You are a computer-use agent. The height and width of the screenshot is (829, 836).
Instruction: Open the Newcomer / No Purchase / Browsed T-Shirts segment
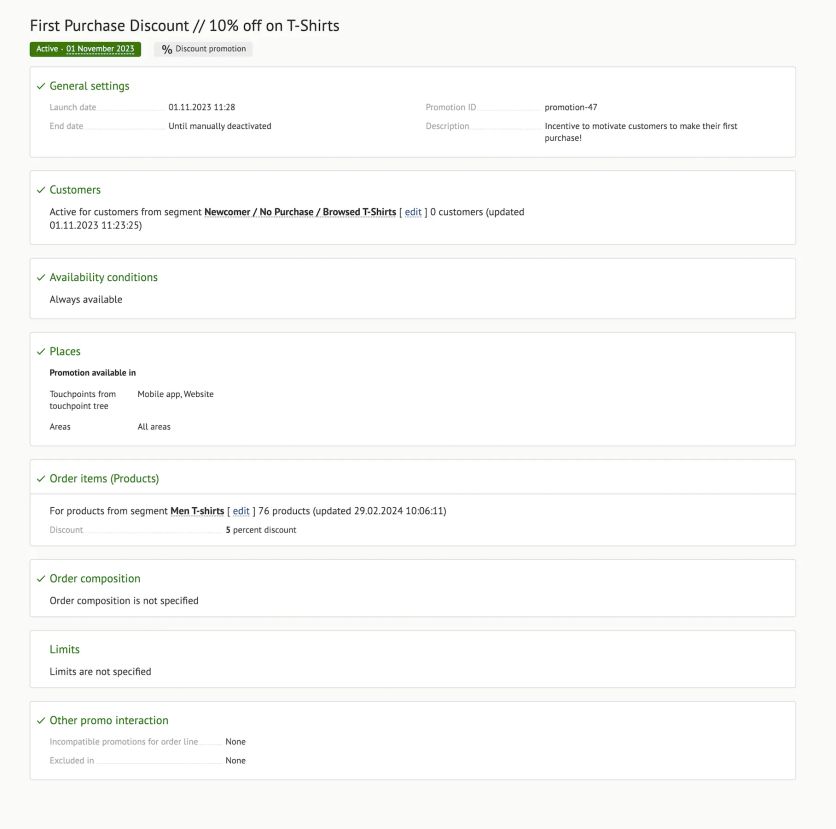click(300, 212)
